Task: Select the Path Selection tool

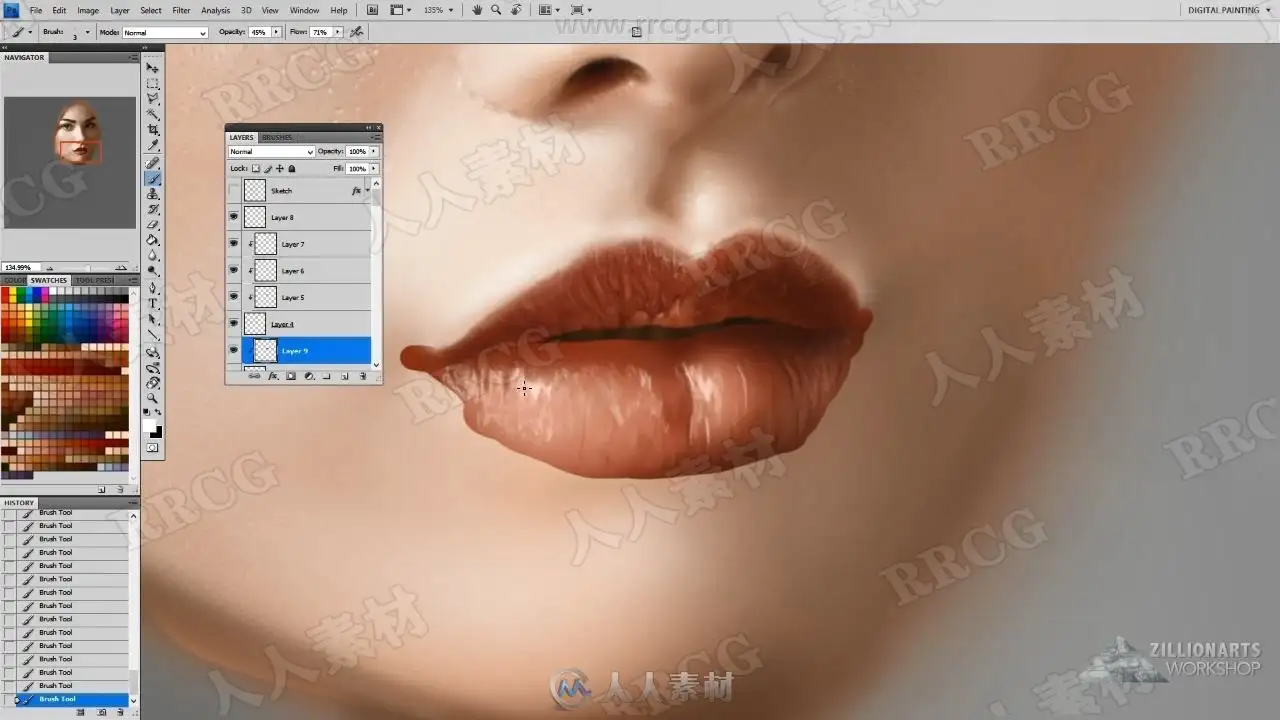Action: [x=153, y=319]
